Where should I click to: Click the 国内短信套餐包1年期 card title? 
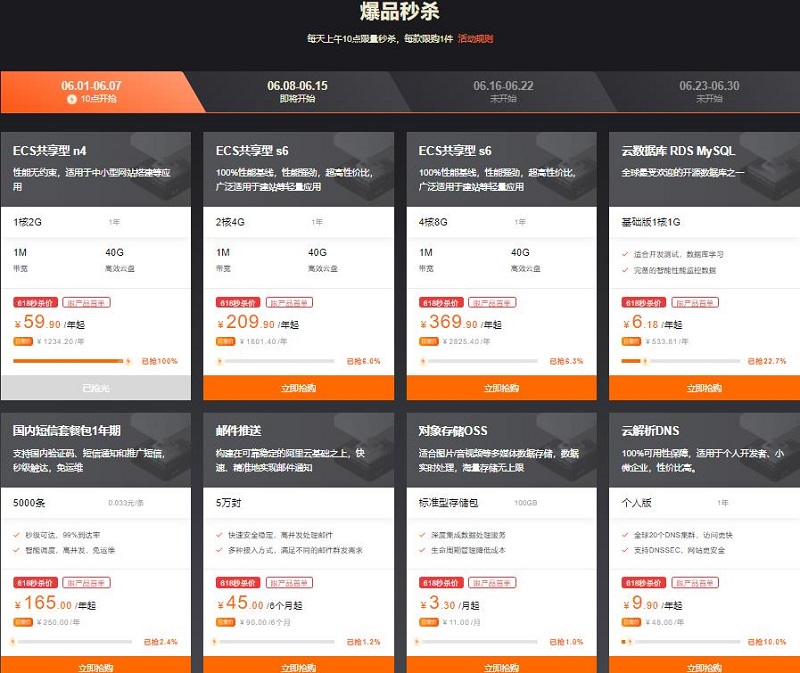point(67,431)
